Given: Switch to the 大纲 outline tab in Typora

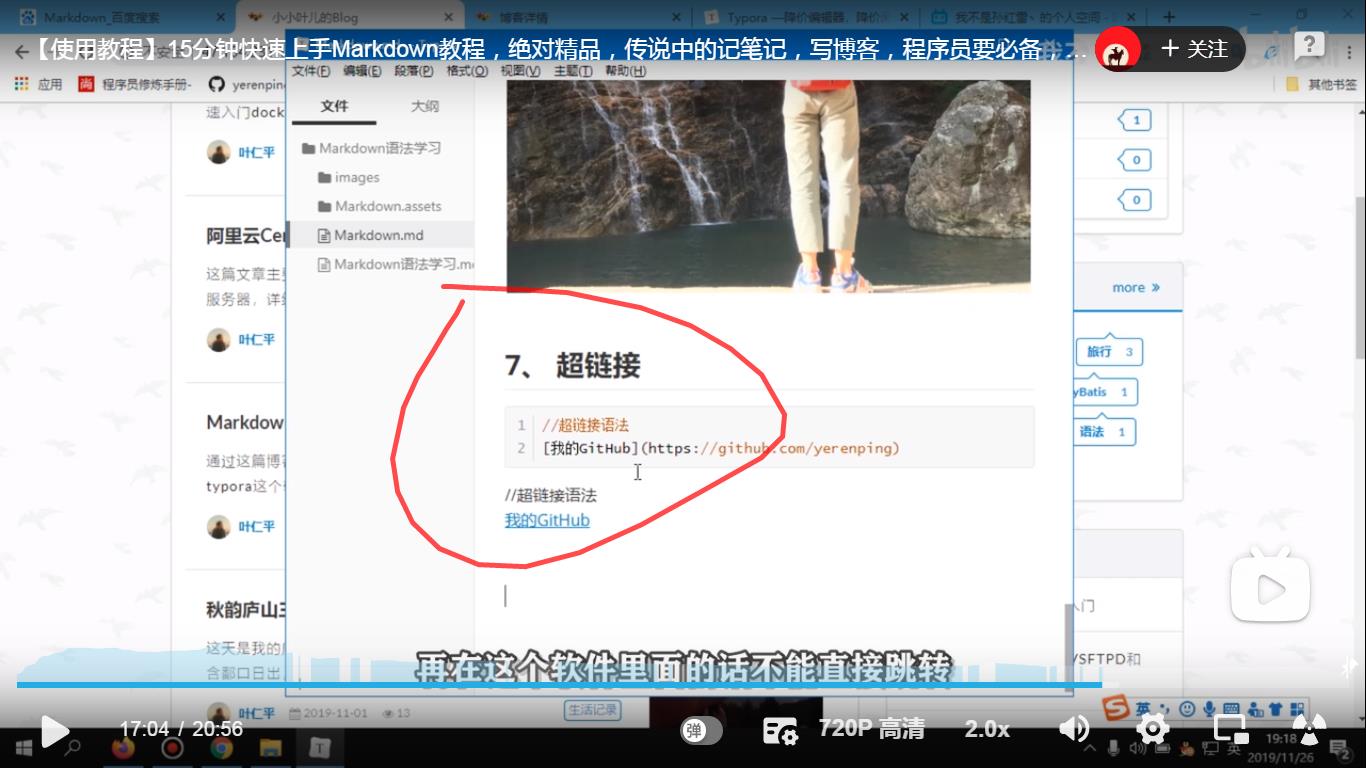Looking at the screenshot, I should point(425,106).
